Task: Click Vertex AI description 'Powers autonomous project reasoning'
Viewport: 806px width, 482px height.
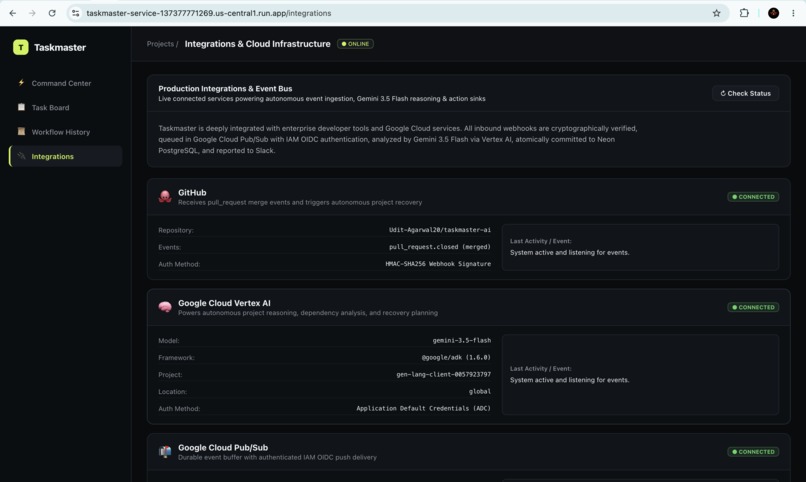Action: [308, 313]
